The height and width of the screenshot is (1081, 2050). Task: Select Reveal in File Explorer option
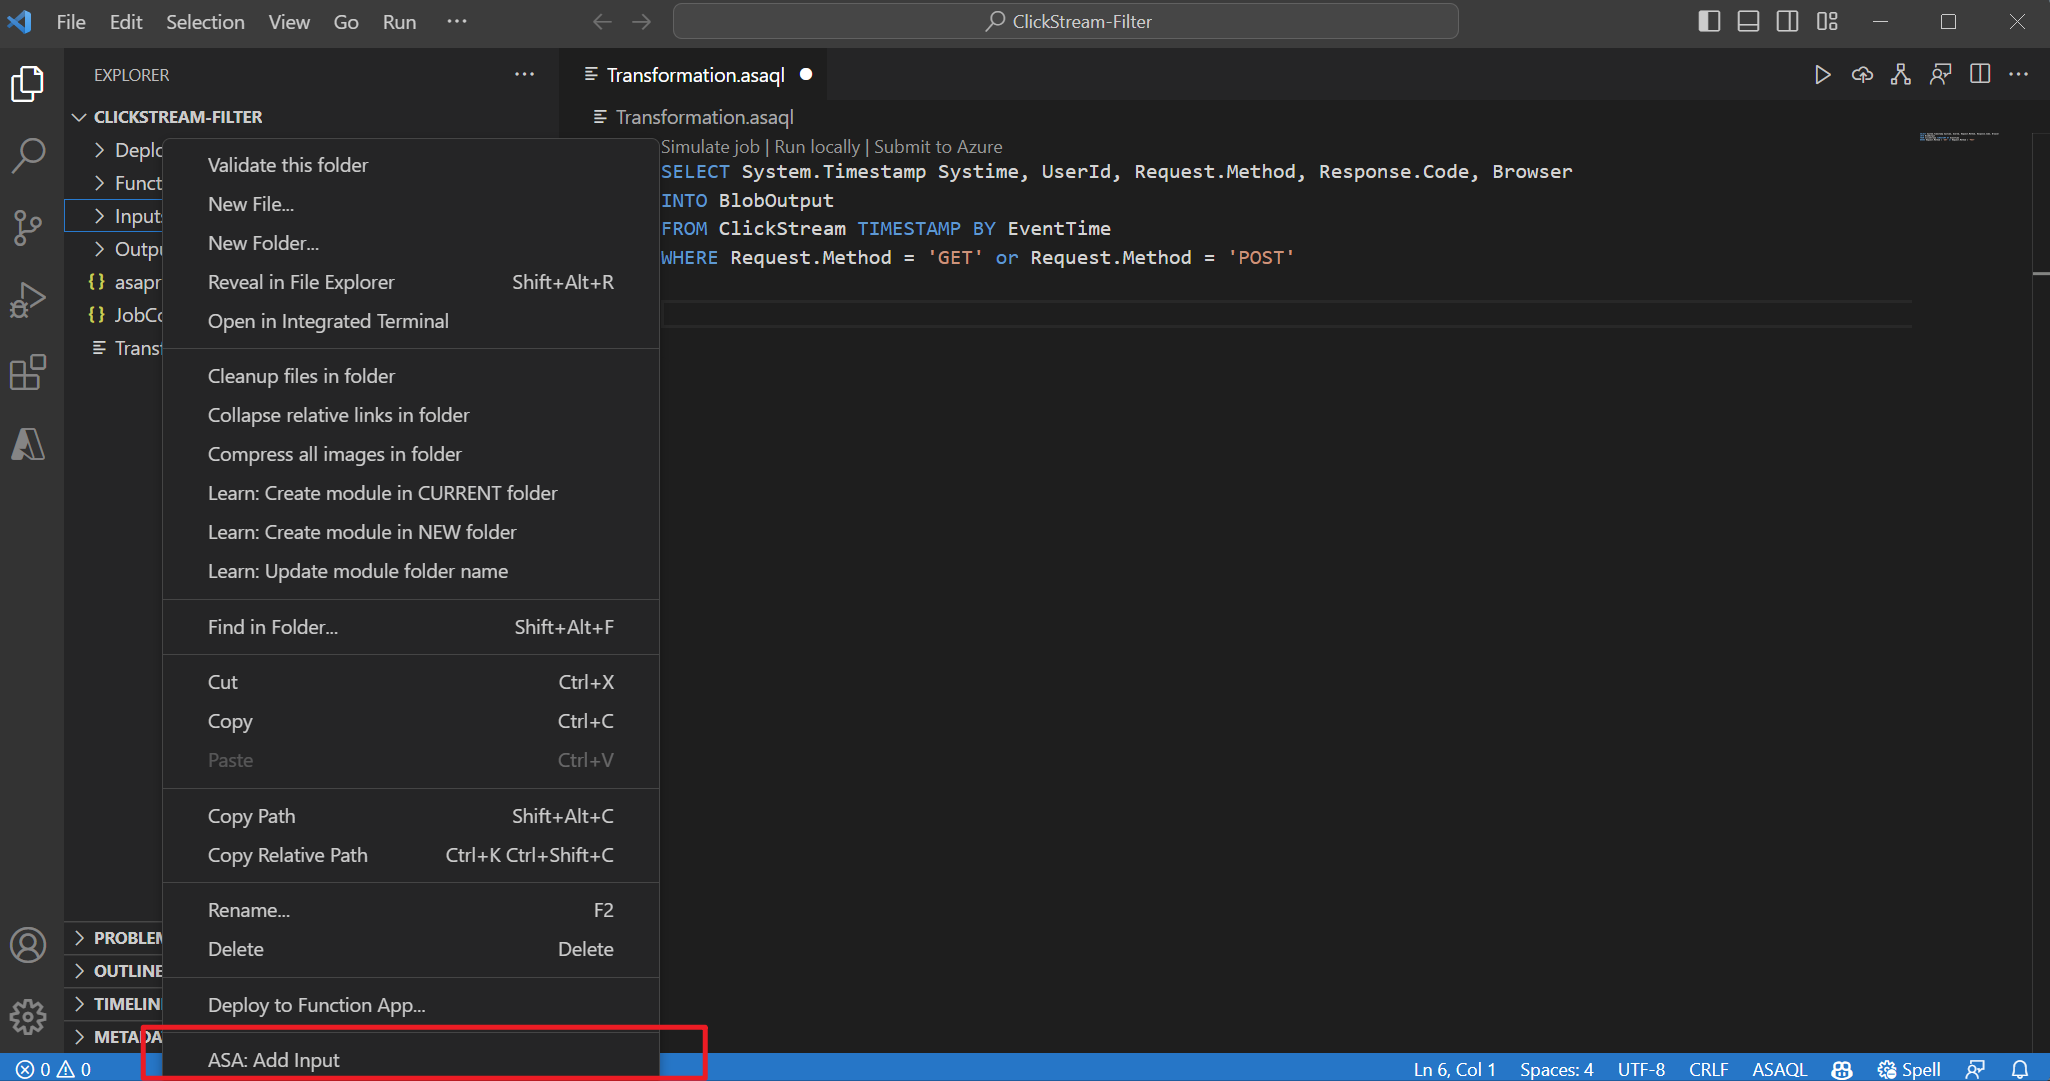[301, 282]
